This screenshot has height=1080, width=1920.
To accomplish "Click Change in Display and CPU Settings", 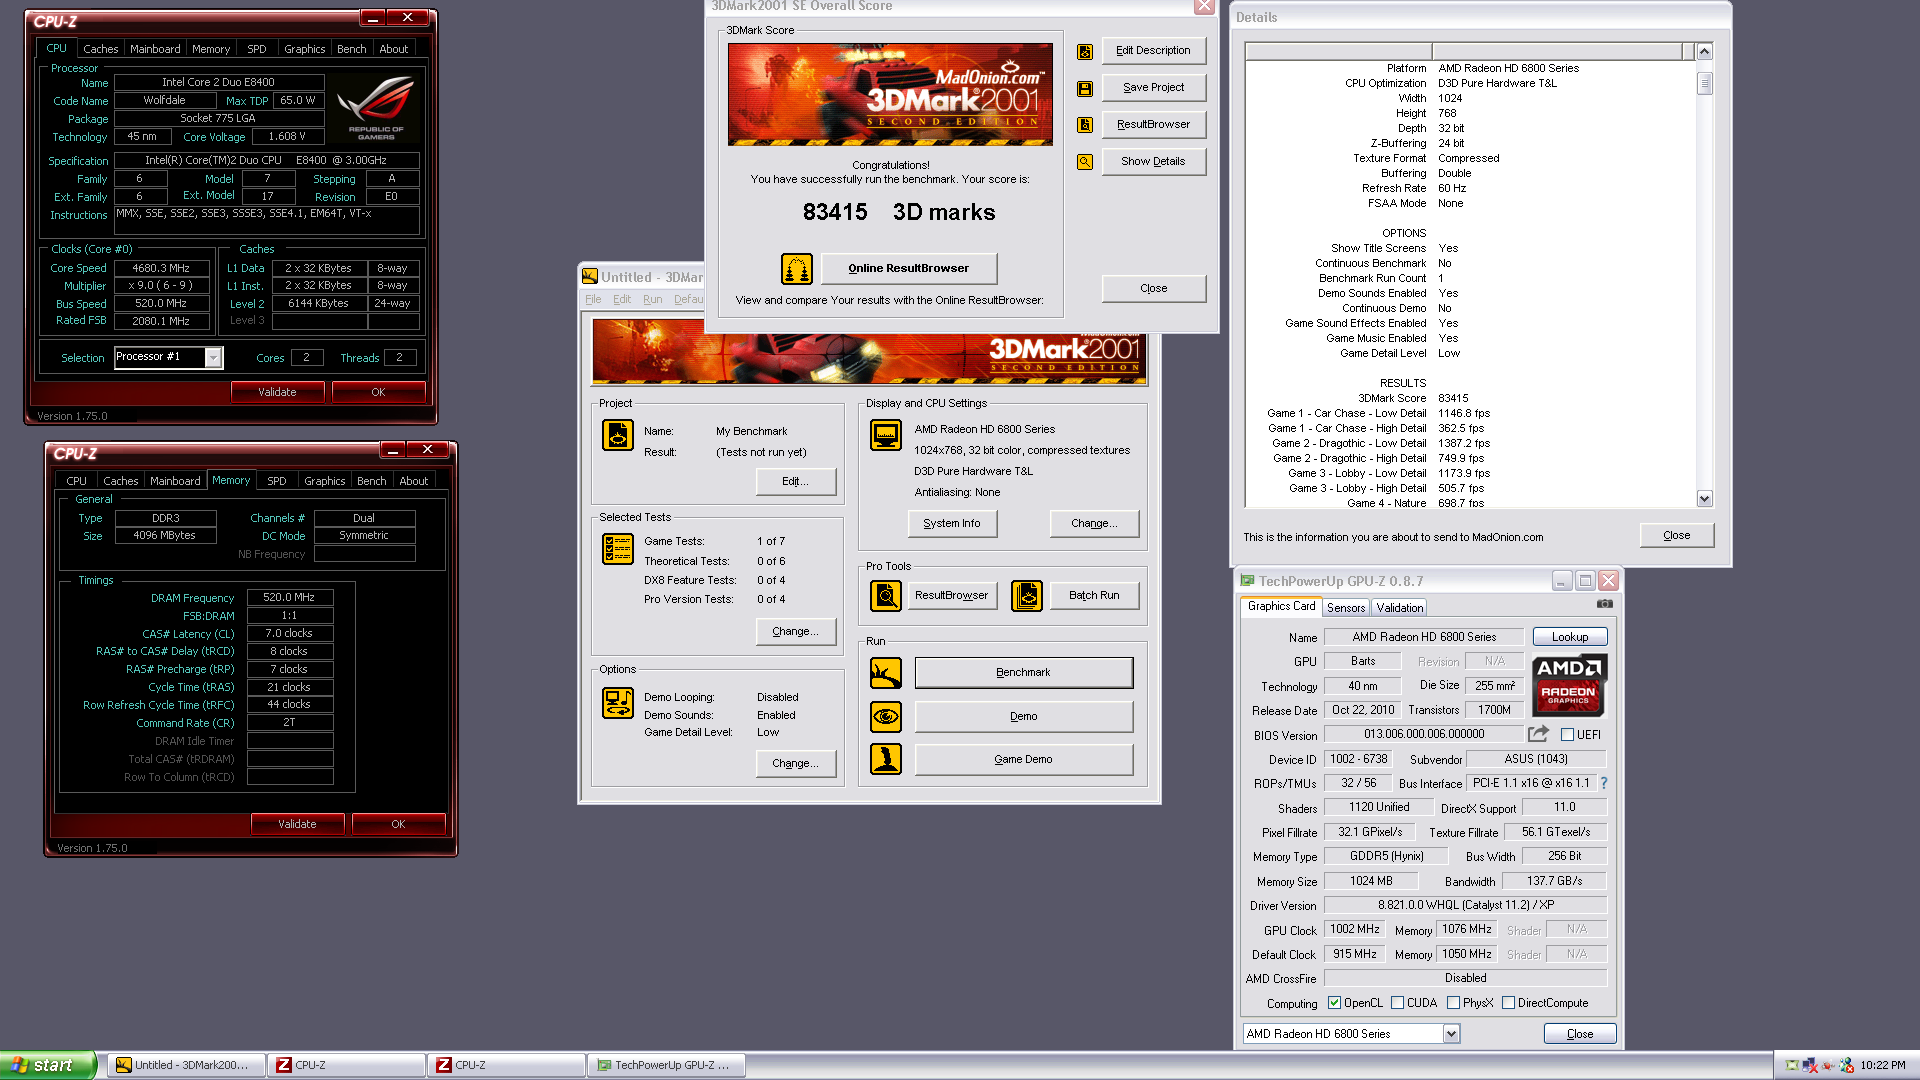I will point(1095,523).
